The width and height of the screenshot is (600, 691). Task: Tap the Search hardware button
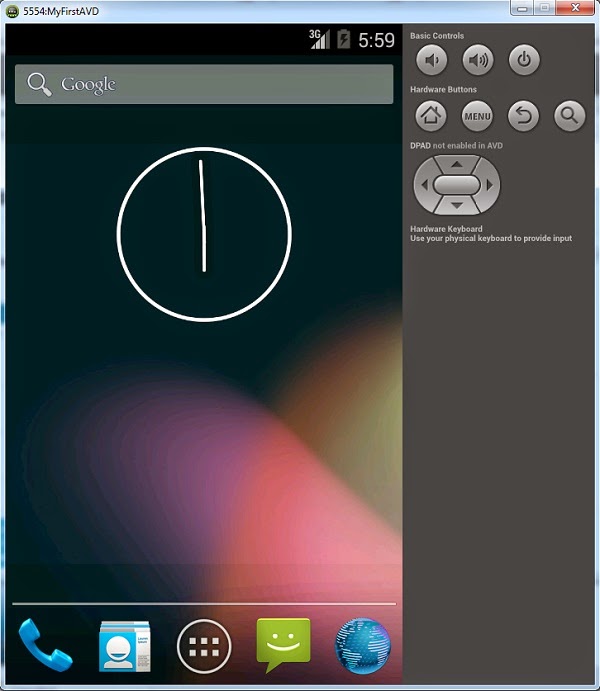(x=570, y=116)
